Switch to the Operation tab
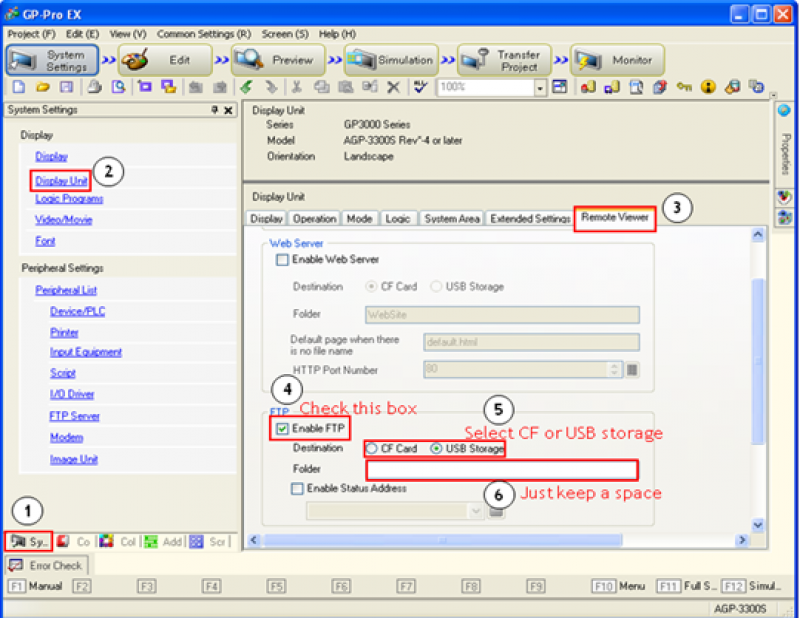This screenshot has height=618, width=800. click(314, 218)
